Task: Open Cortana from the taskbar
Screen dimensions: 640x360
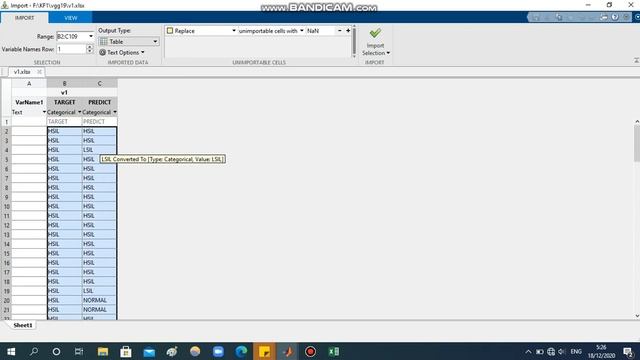Action: pos(56,351)
